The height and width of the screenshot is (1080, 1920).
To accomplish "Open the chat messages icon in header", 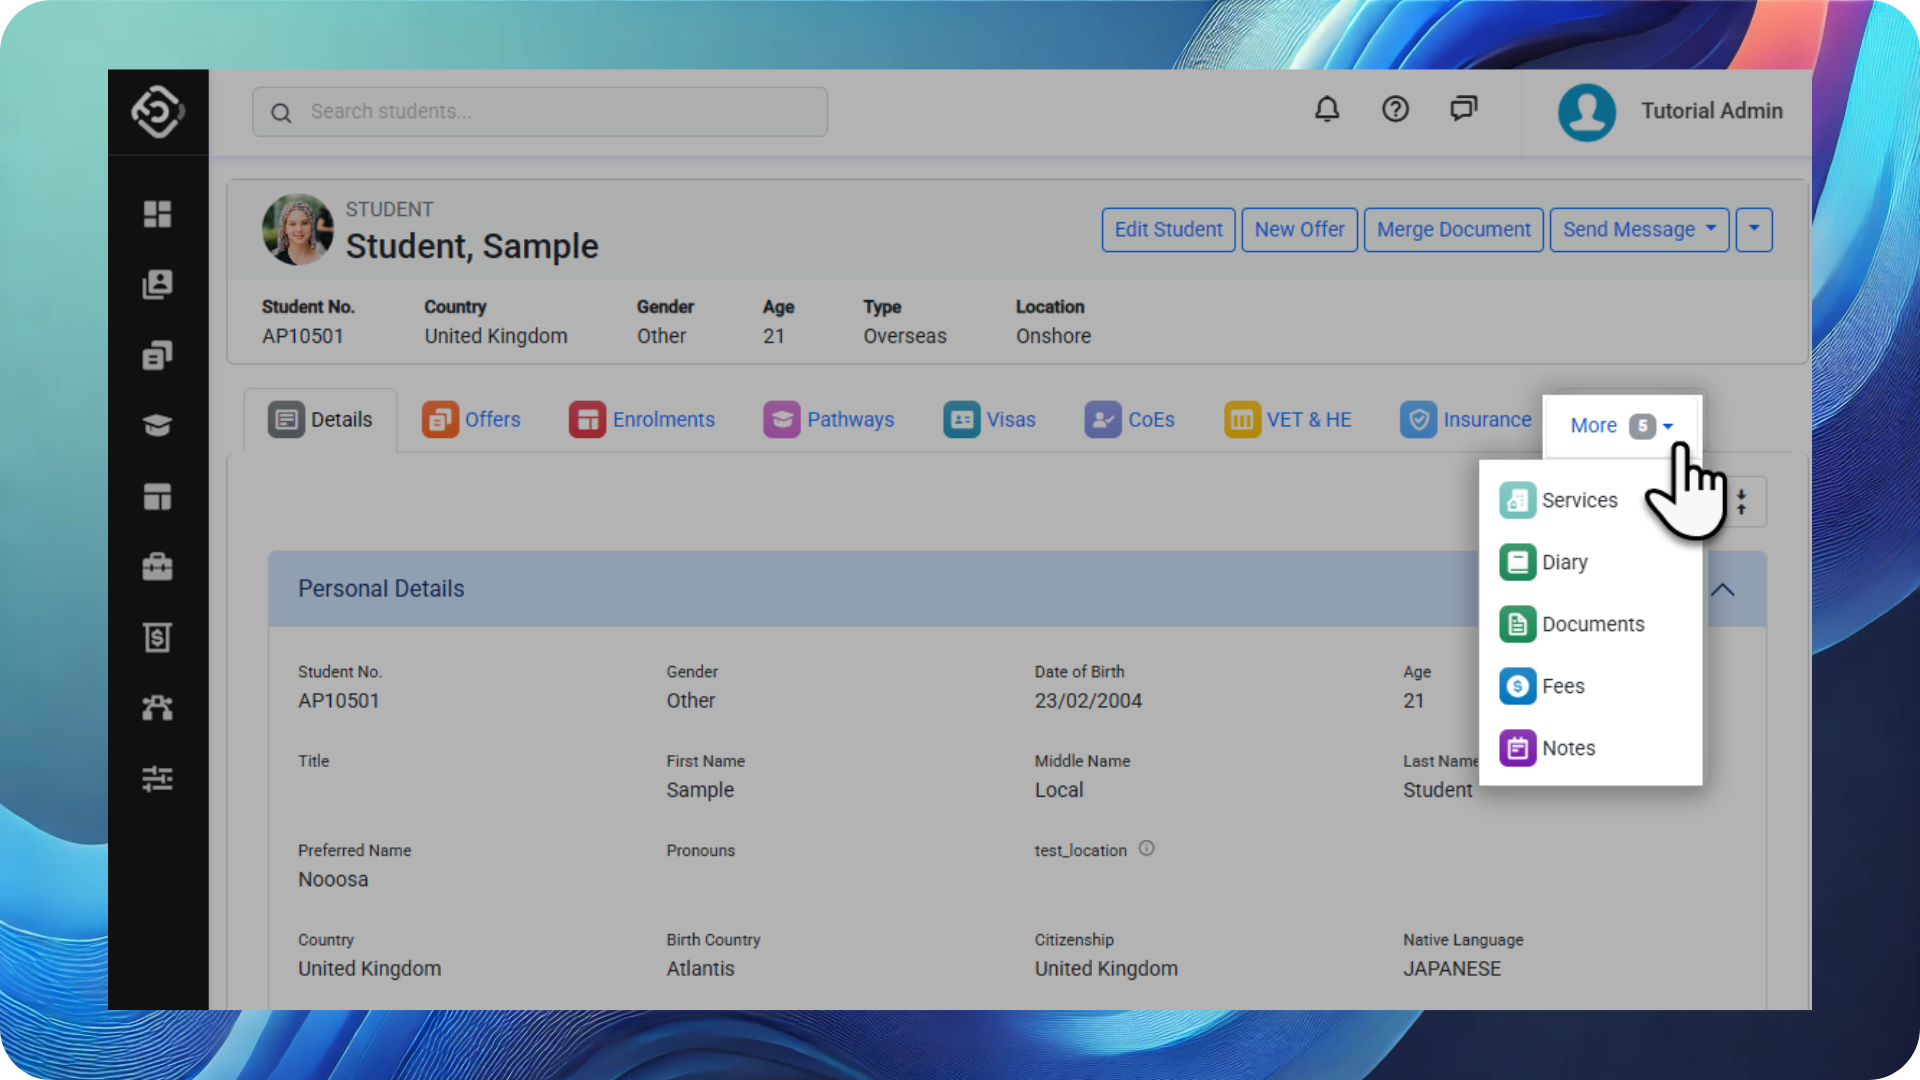I will (x=1463, y=109).
